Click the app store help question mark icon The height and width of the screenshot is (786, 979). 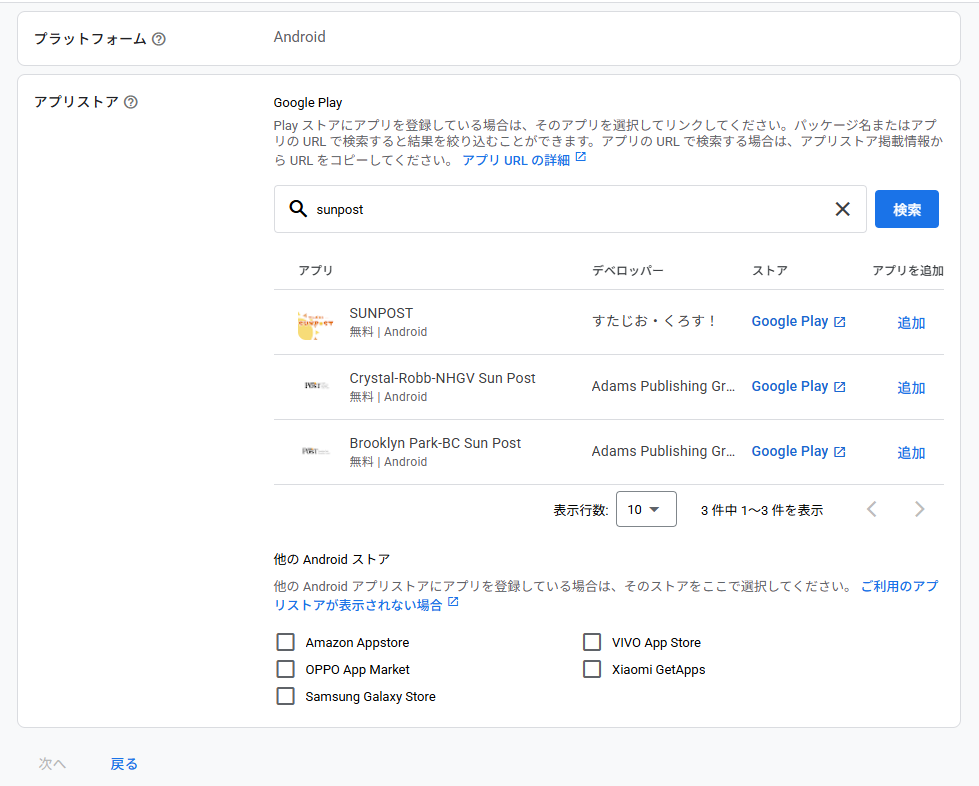coord(131,102)
